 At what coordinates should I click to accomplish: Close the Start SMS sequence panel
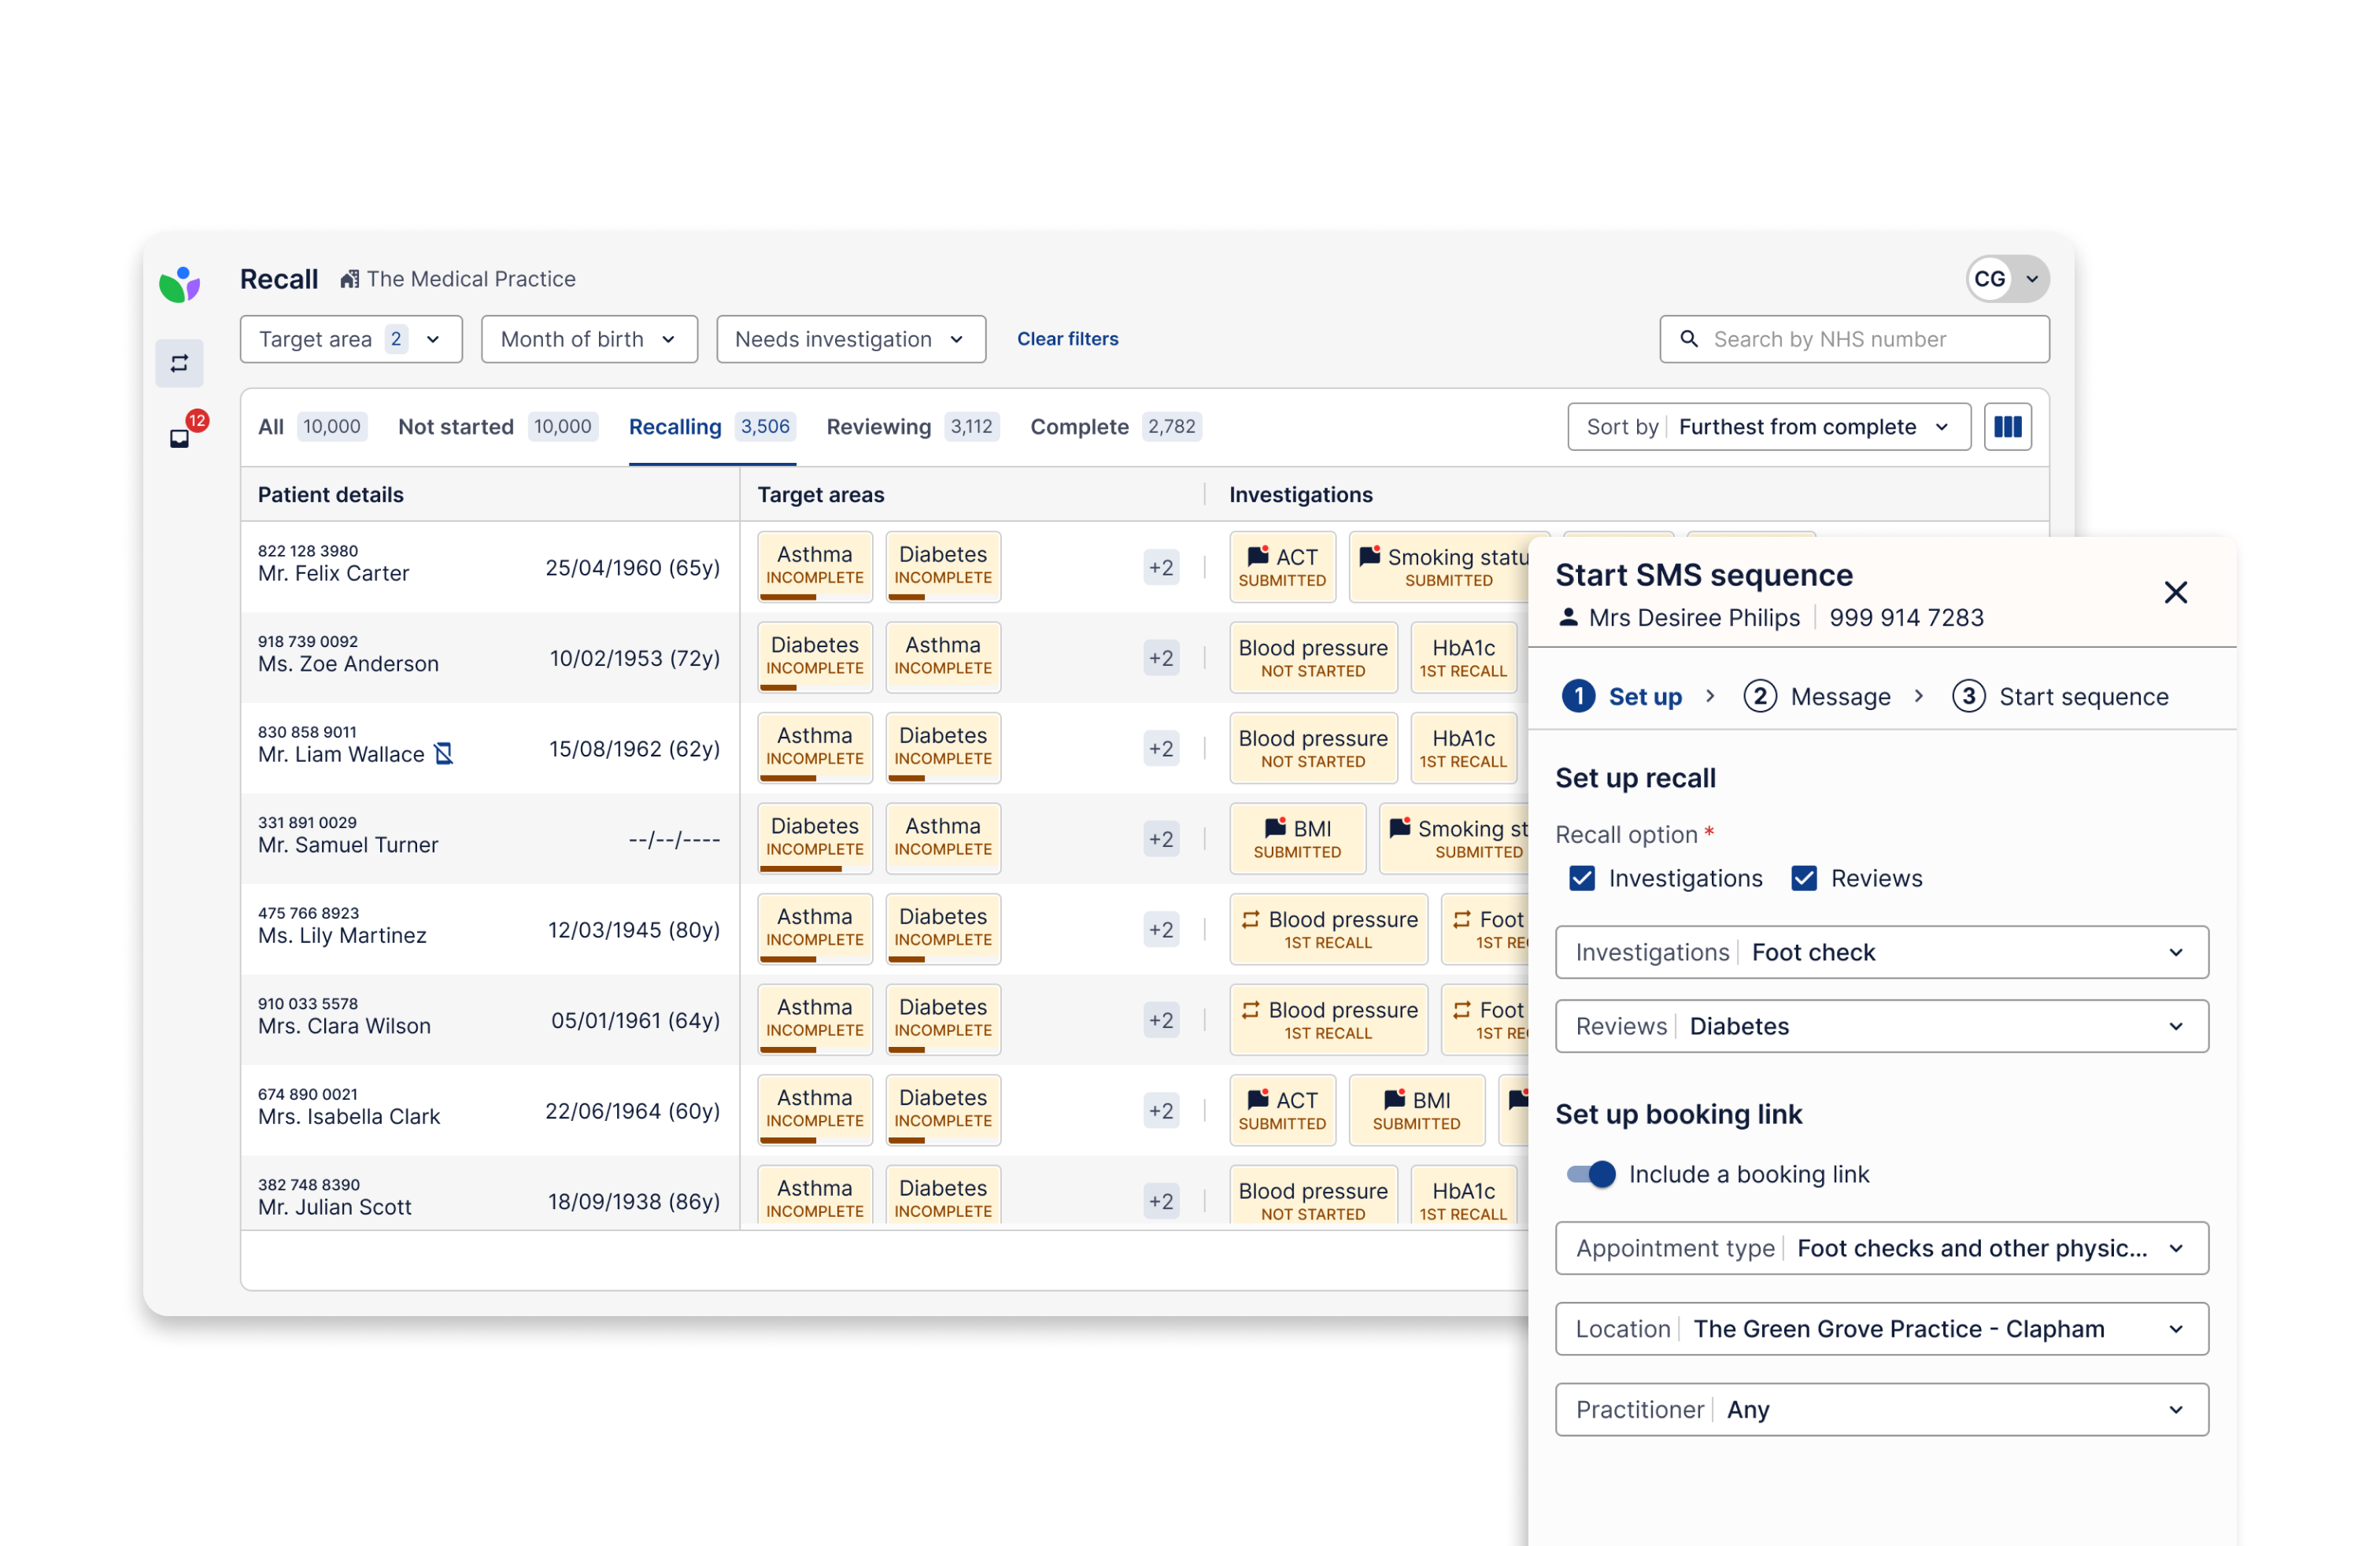tap(2175, 593)
